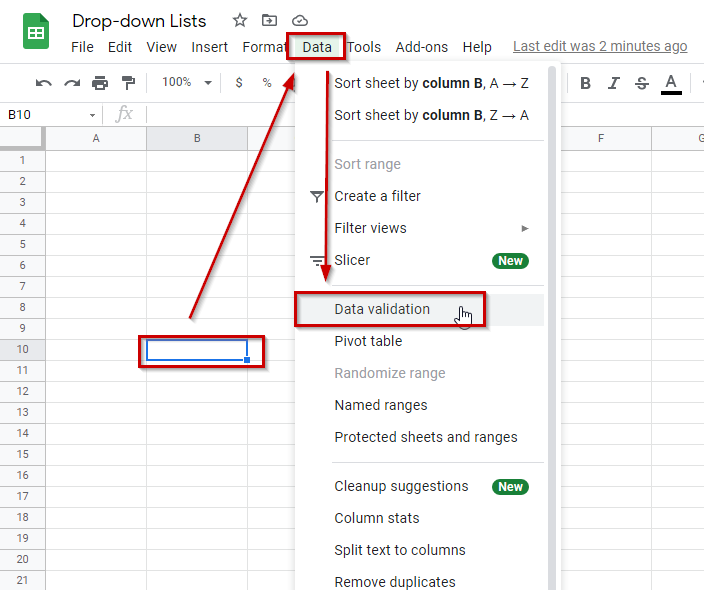Click the Data menu scrollbar
The image size is (704, 590).
pyautogui.click(x=552, y=328)
